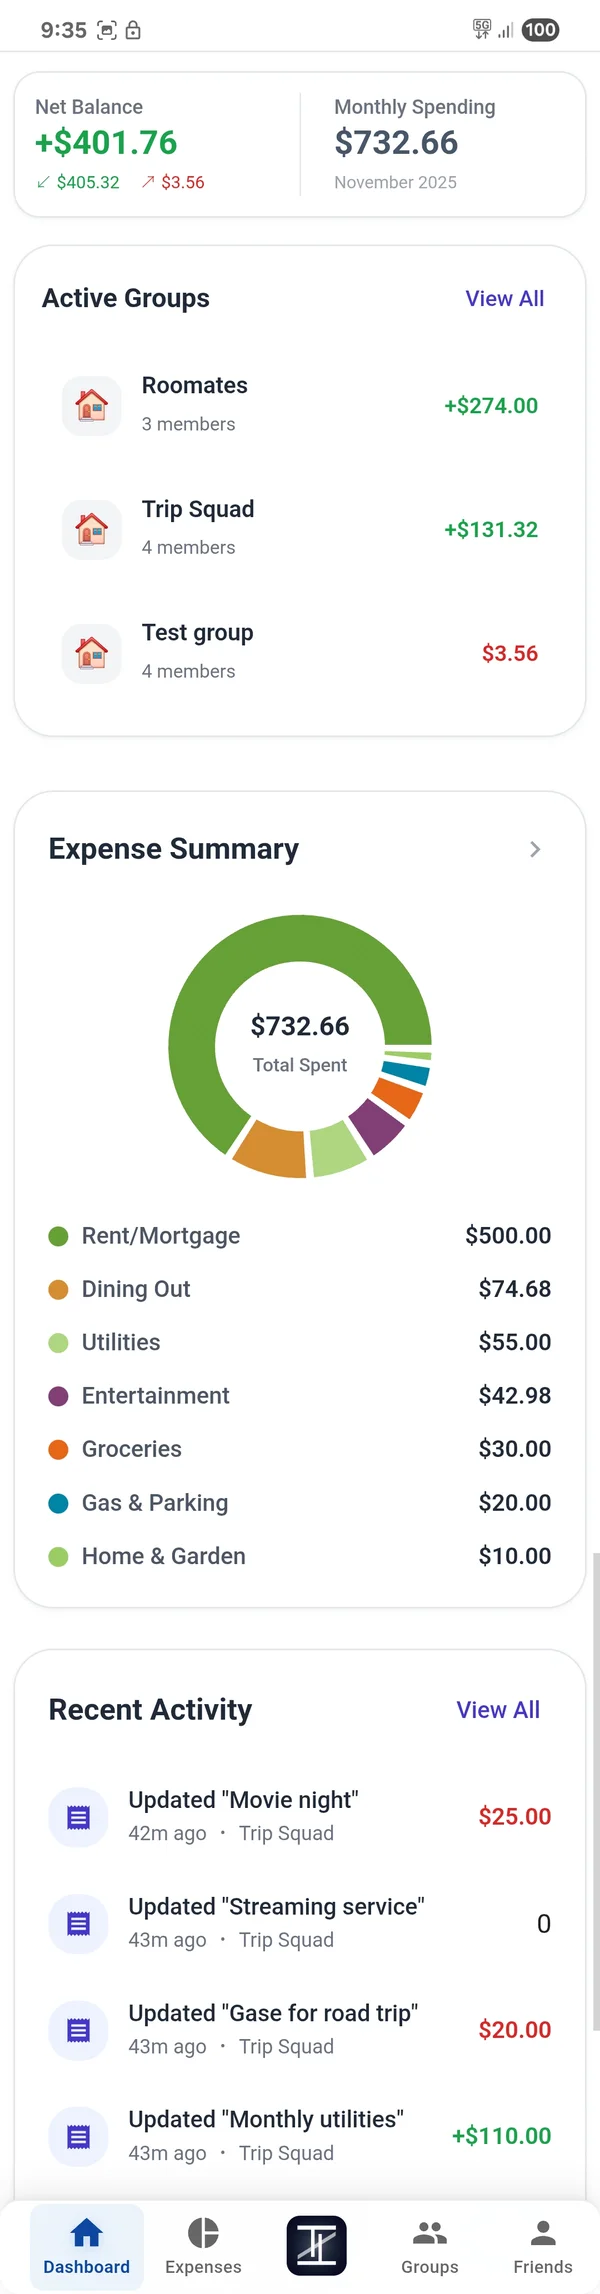Tap the Trip Squad house icon
The width and height of the screenshot is (600, 2294).
(x=91, y=529)
